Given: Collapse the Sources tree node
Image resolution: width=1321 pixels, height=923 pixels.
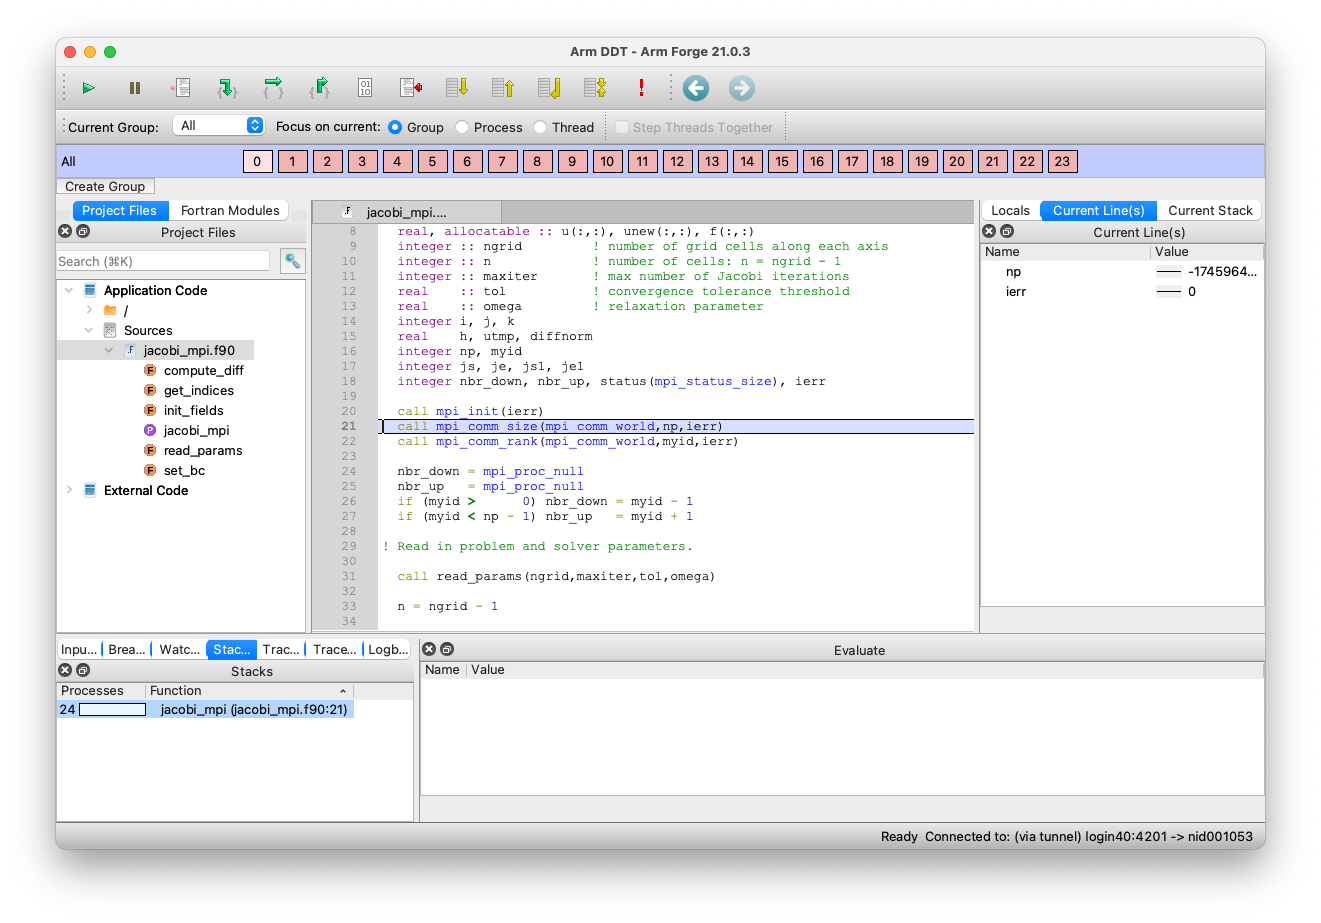Looking at the screenshot, I should pos(89,330).
